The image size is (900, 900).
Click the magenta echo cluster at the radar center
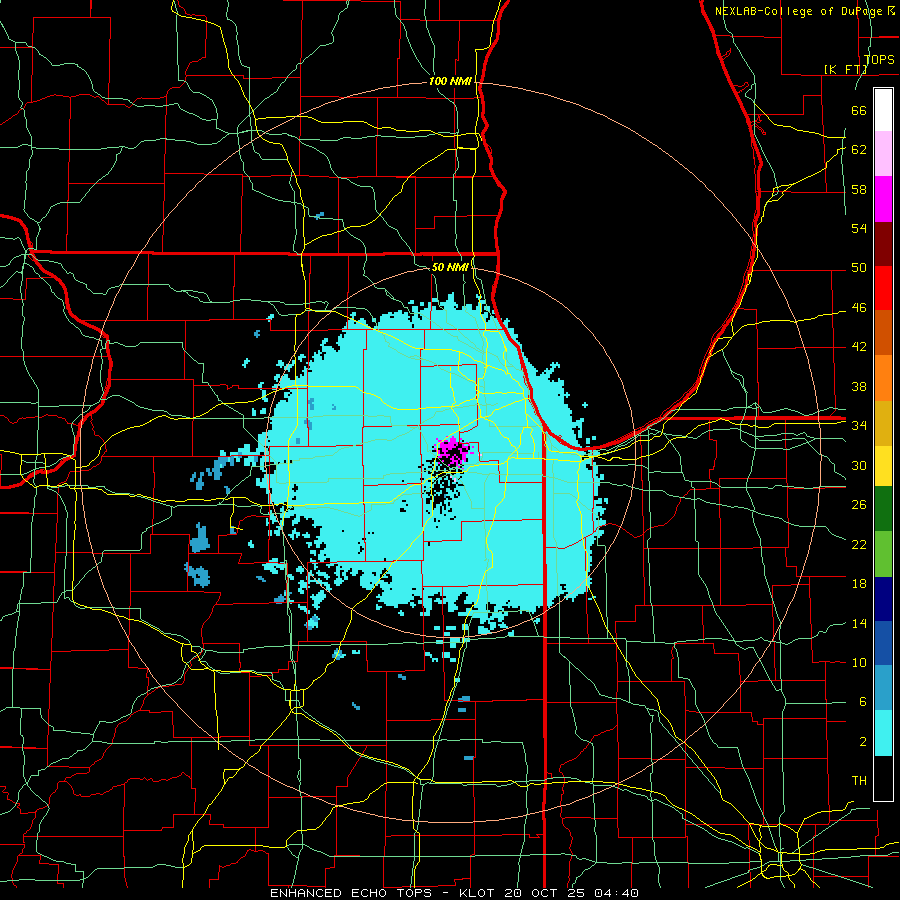click(x=453, y=451)
